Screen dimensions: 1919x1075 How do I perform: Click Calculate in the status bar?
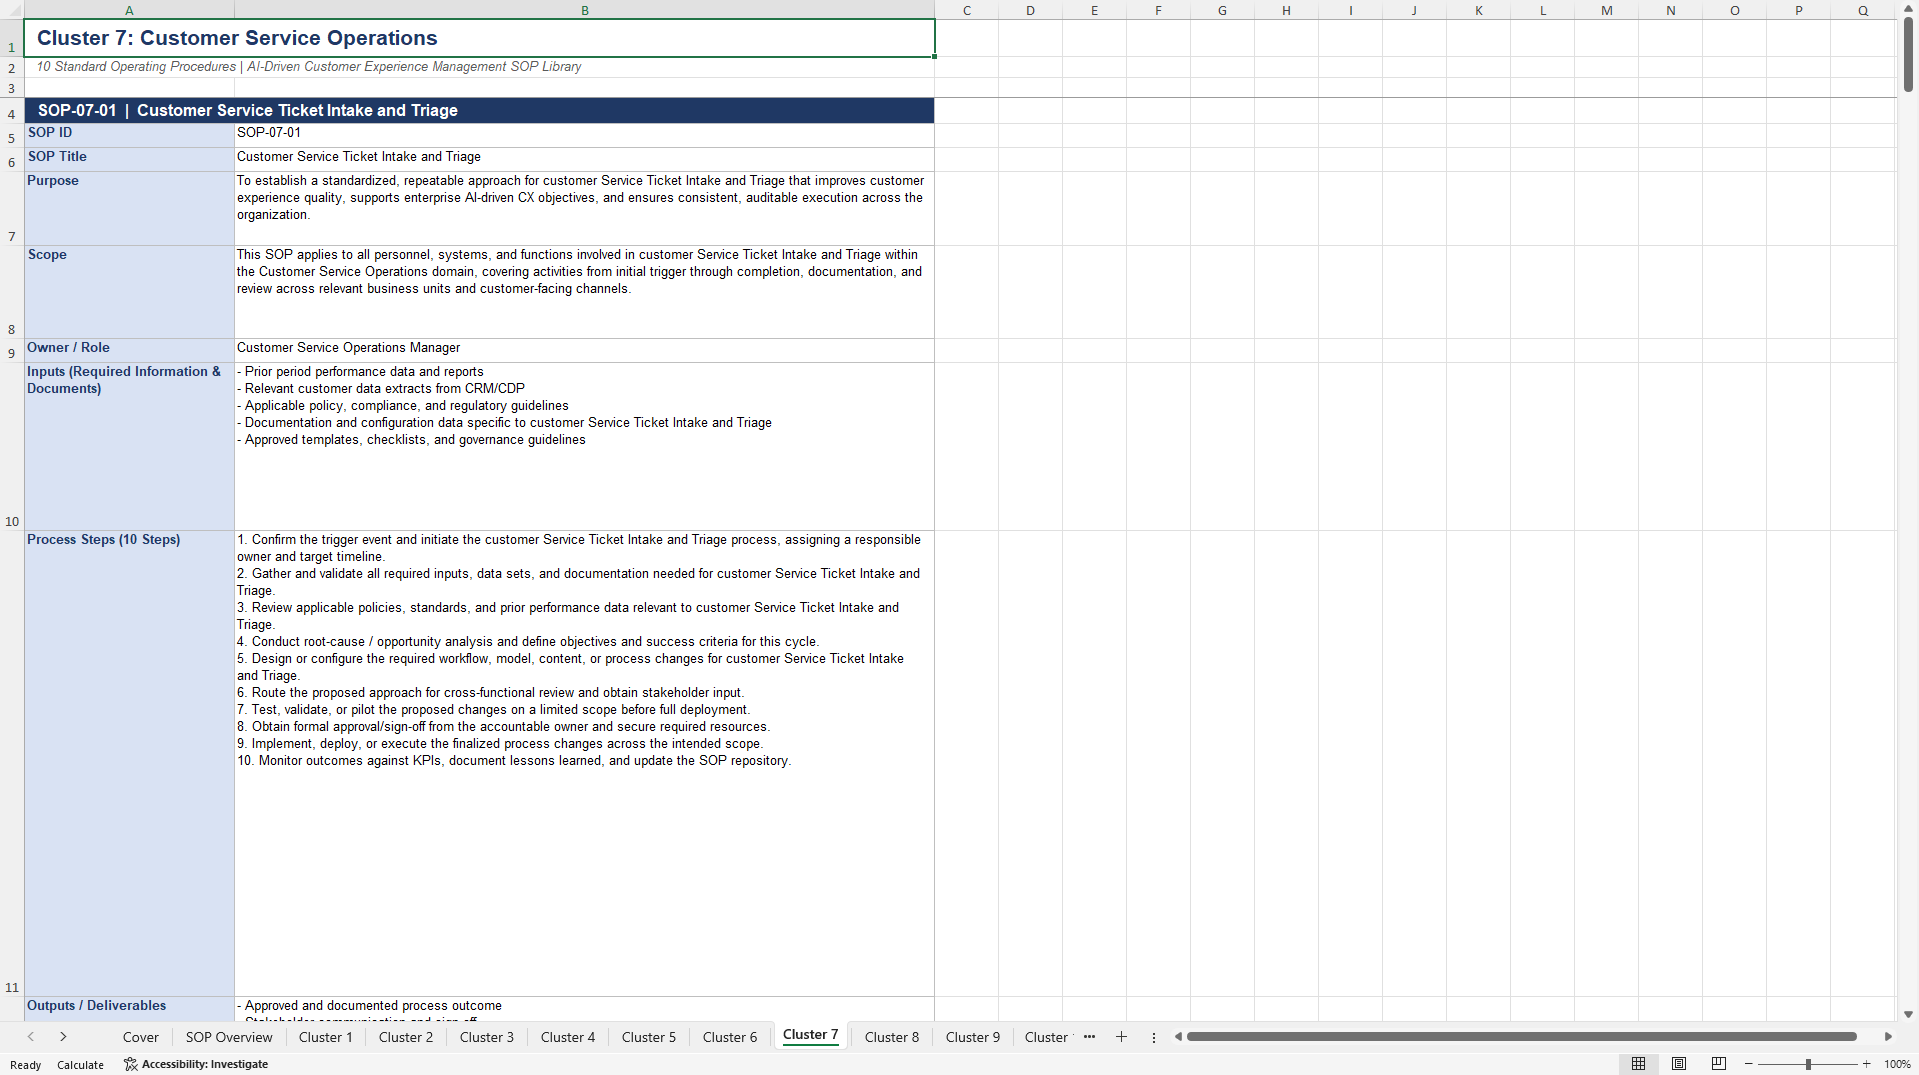tap(80, 1065)
